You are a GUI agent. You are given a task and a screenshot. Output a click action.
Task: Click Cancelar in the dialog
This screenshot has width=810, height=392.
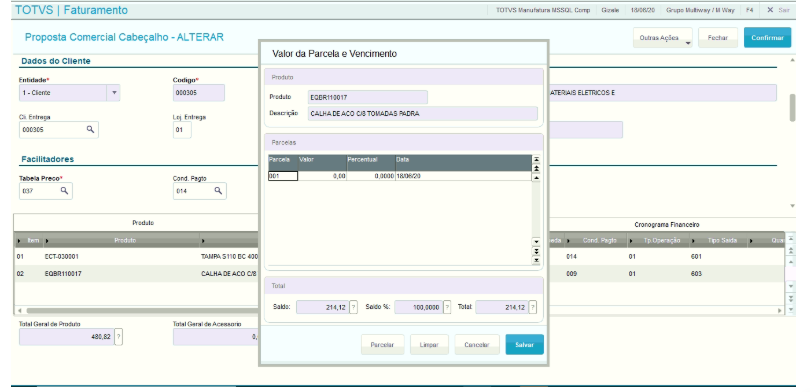pyautogui.click(x=476, y=344)
